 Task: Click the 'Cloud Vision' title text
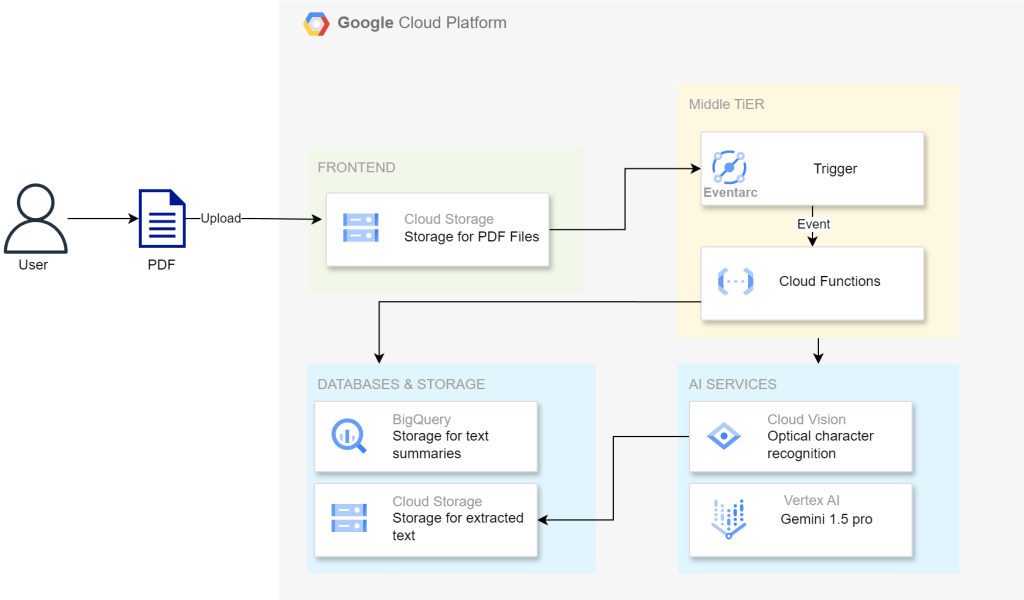pyautogui.click(x=807, y=419)
